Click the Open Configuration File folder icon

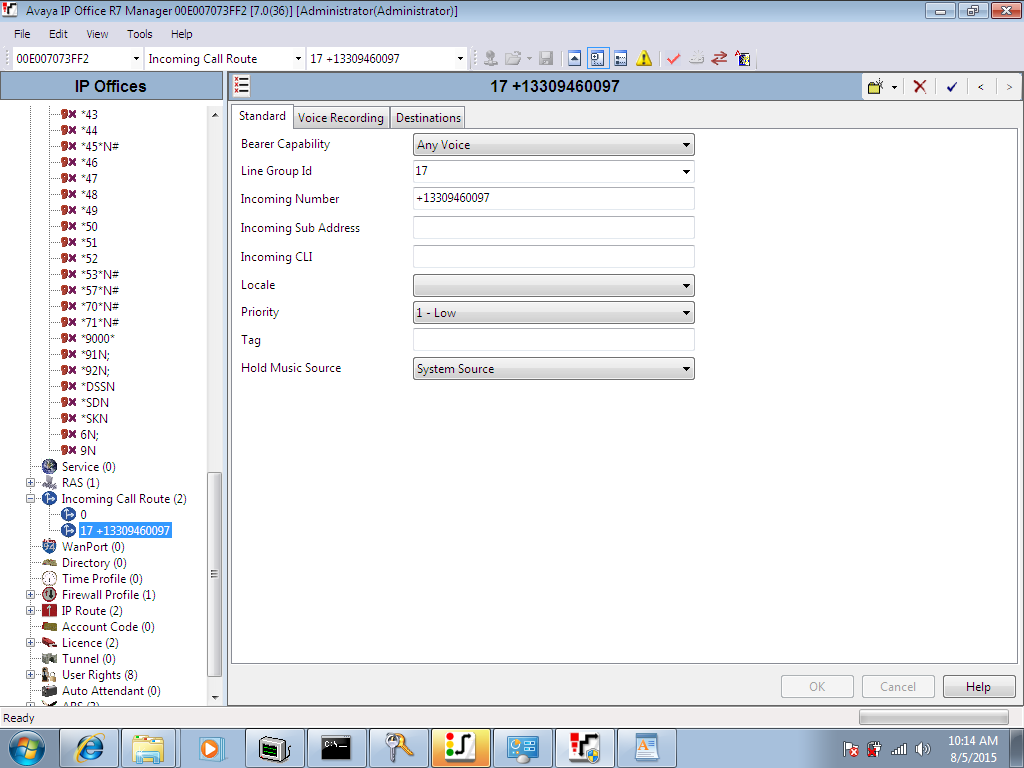tap(514, 59)
